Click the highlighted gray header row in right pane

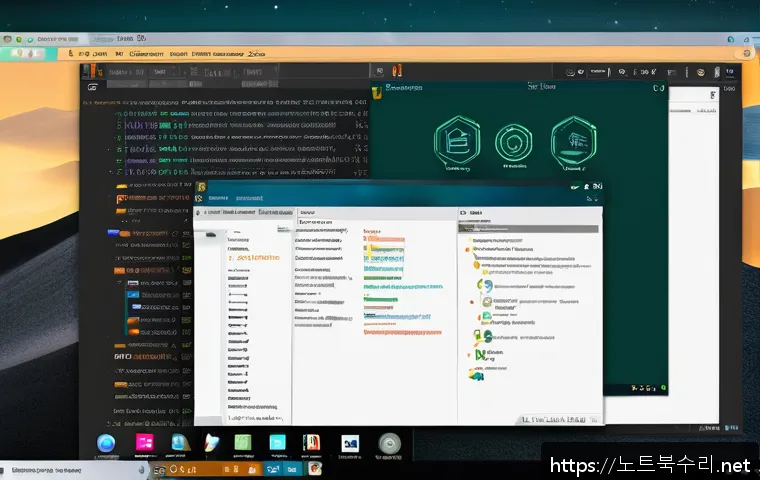coord(528,229)
